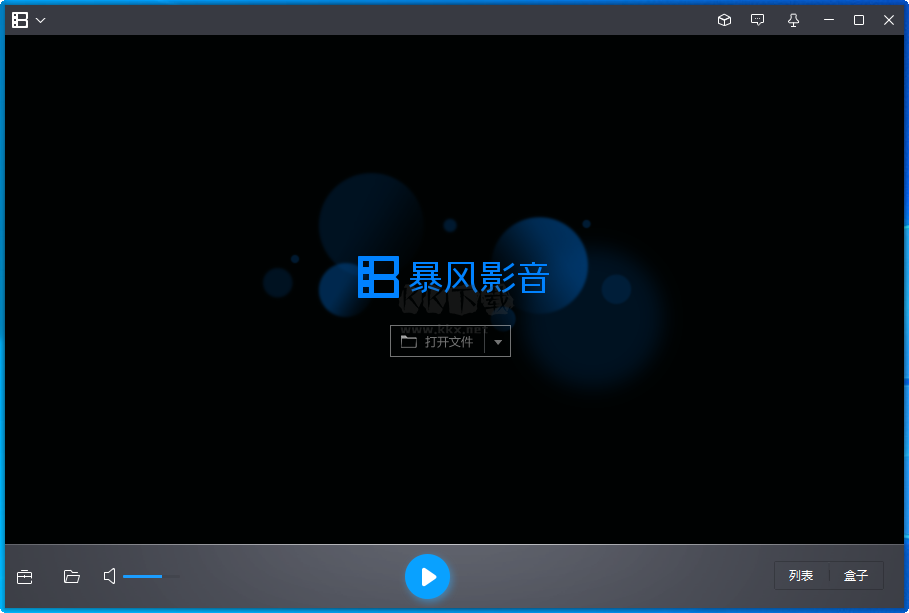Start playback with the play control
909x613 pixels.
(428, 576)
